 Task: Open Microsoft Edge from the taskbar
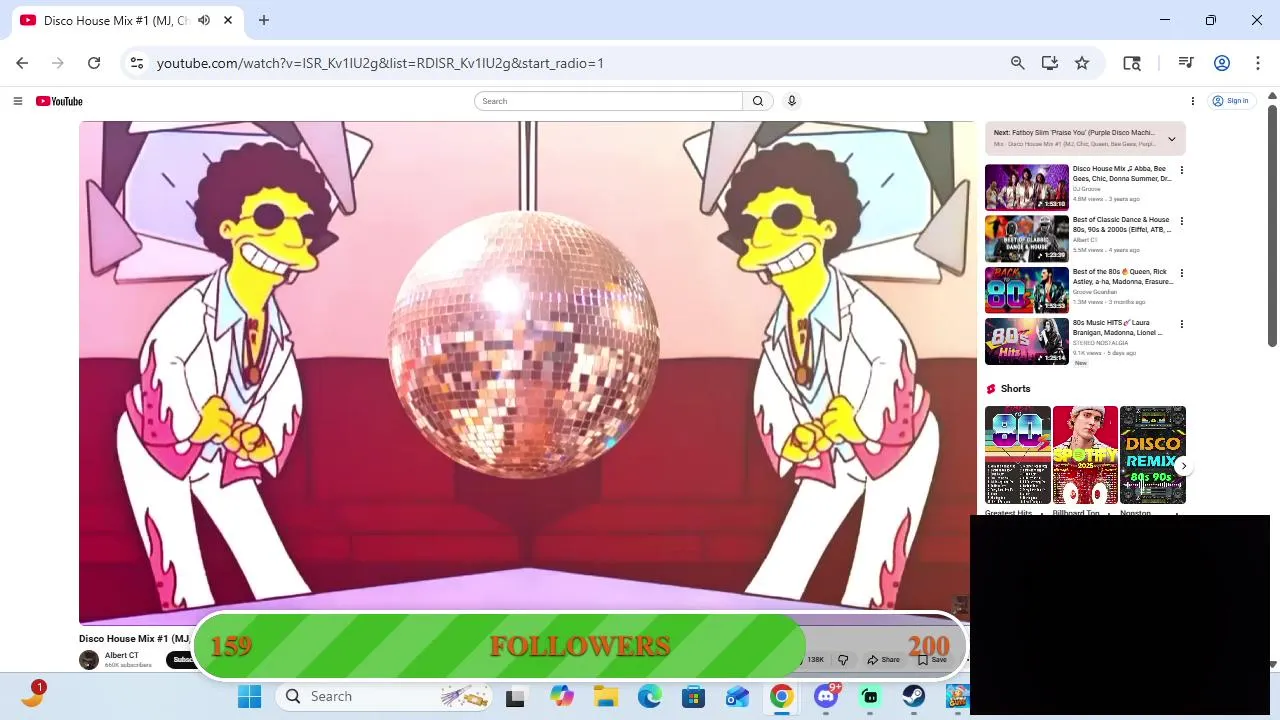tap(649, 697)
